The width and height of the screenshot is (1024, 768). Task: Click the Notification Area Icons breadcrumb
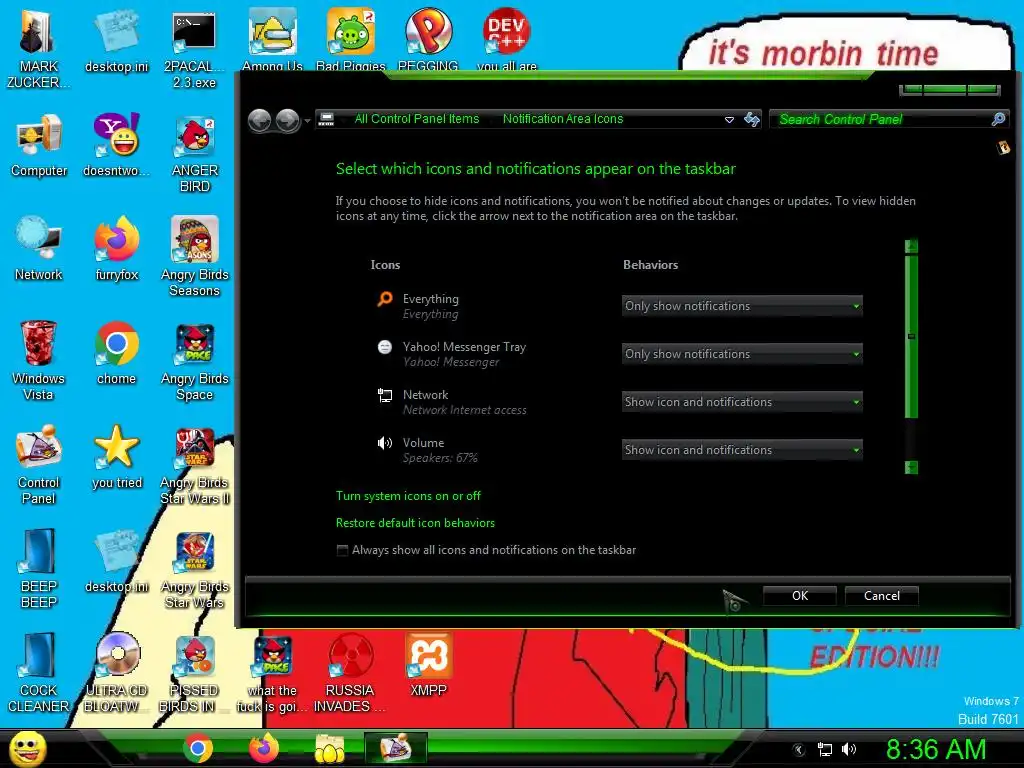click(x=563, y=119)
